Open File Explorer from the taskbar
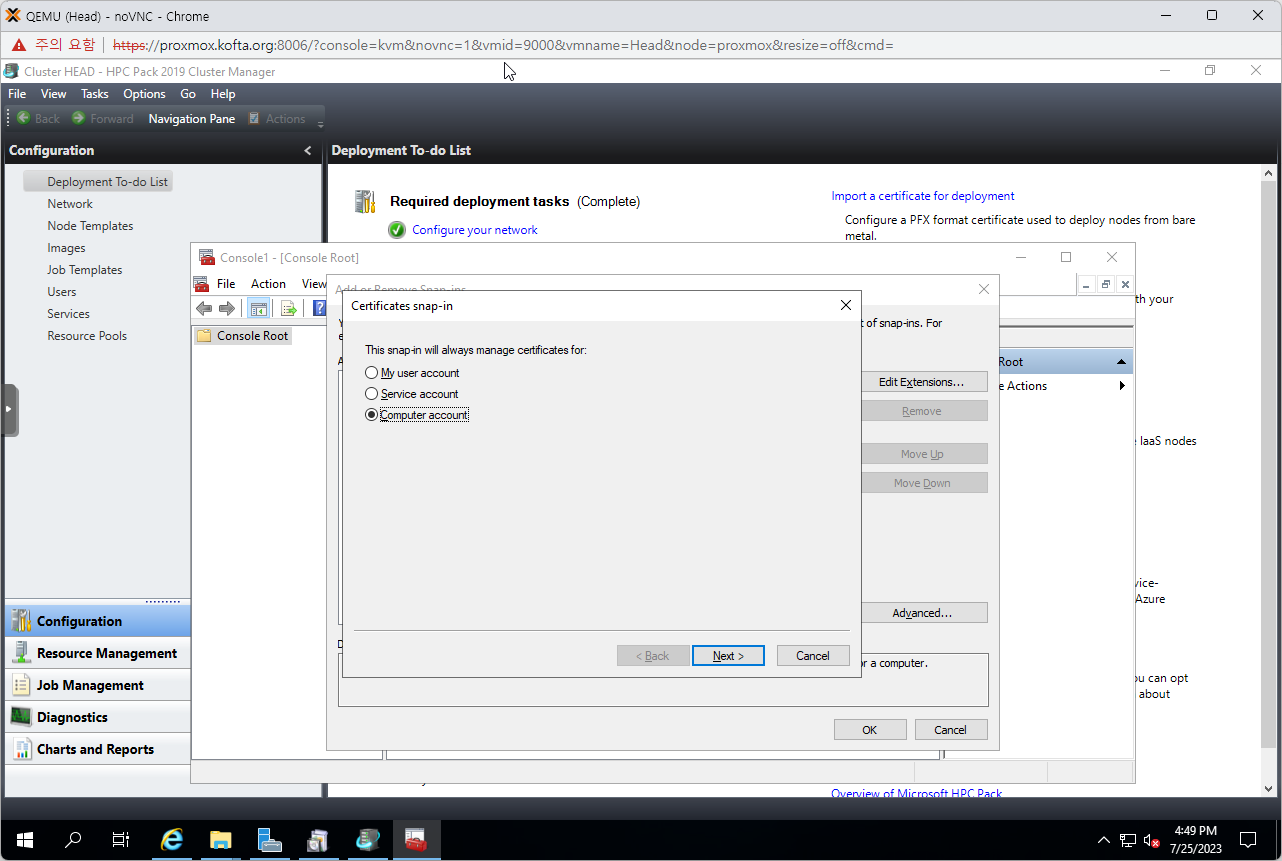 coord(221,840)
